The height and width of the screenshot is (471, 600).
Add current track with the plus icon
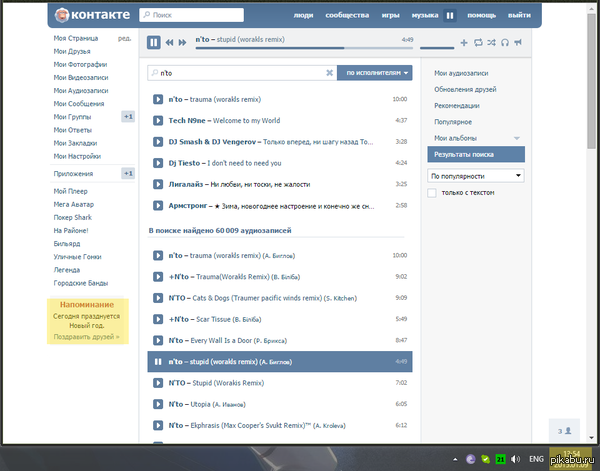(x=463, y=43)
